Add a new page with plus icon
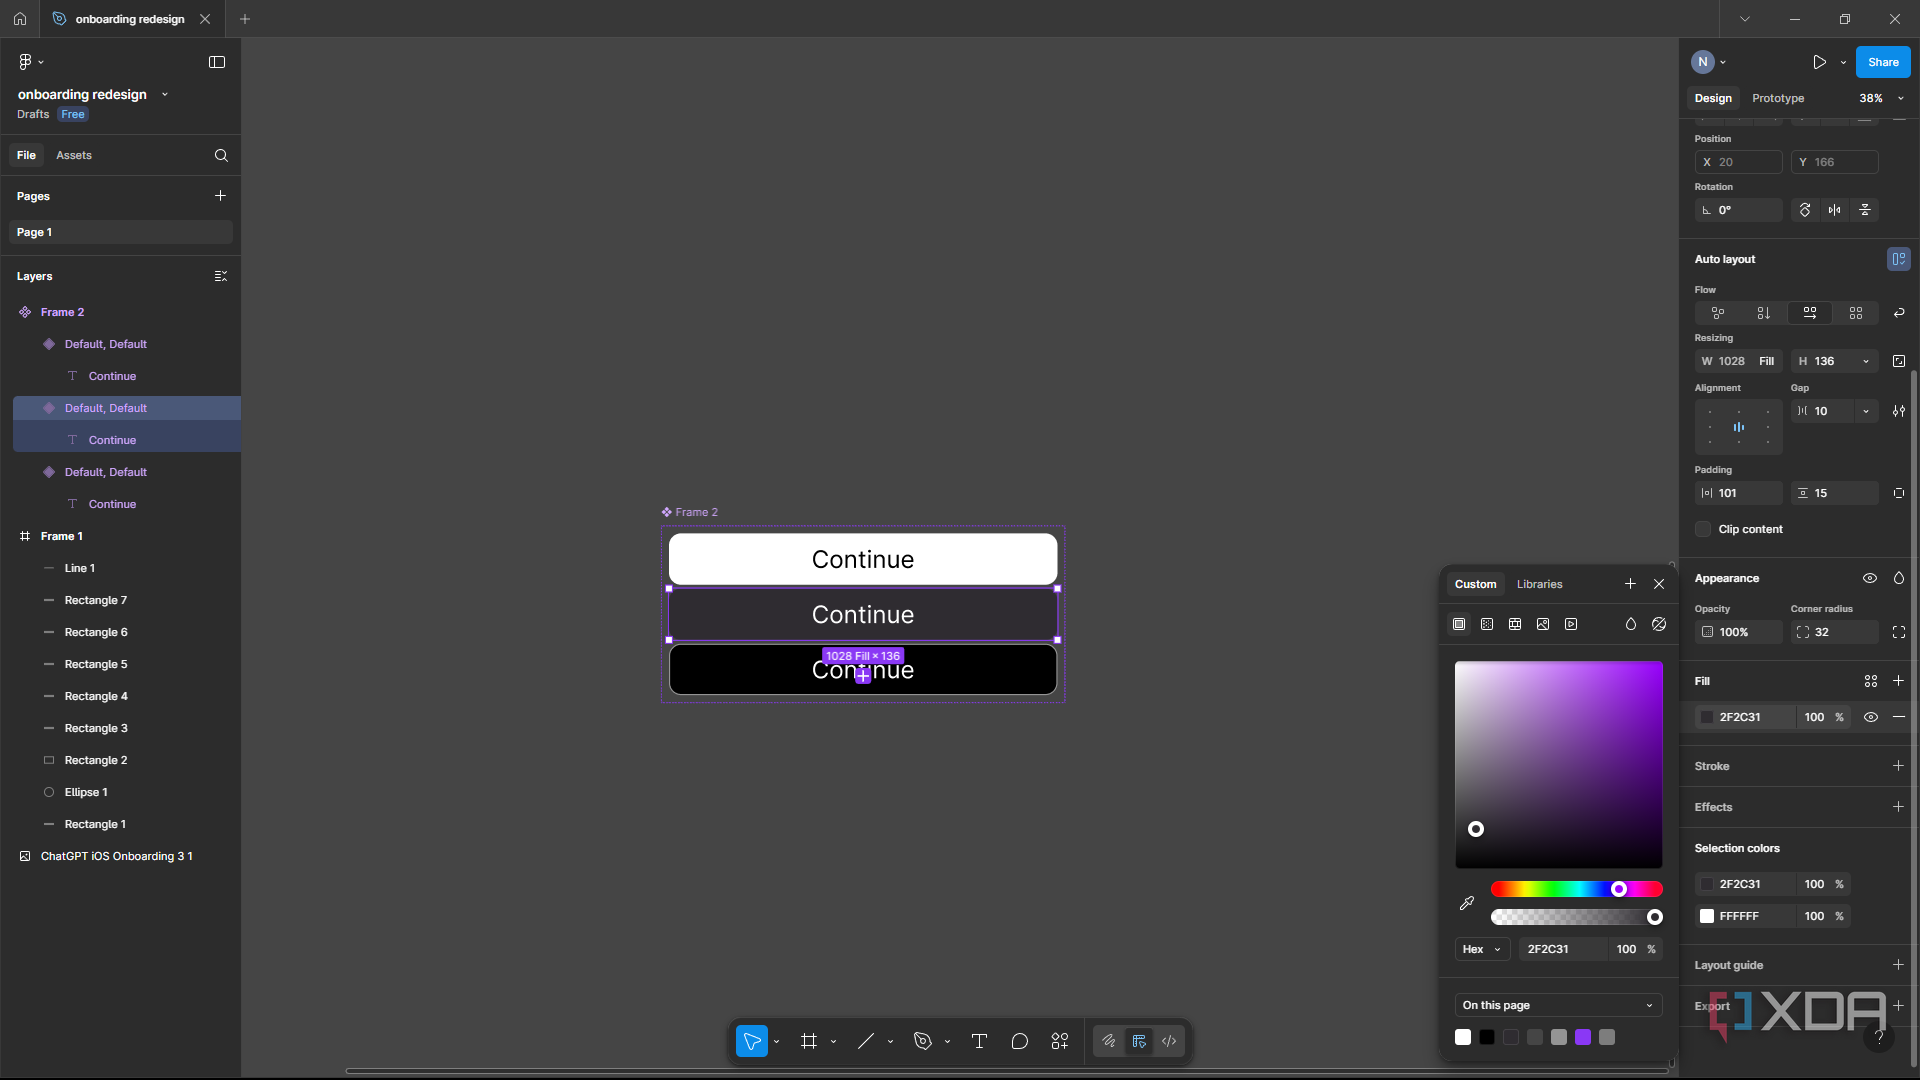 220,196
